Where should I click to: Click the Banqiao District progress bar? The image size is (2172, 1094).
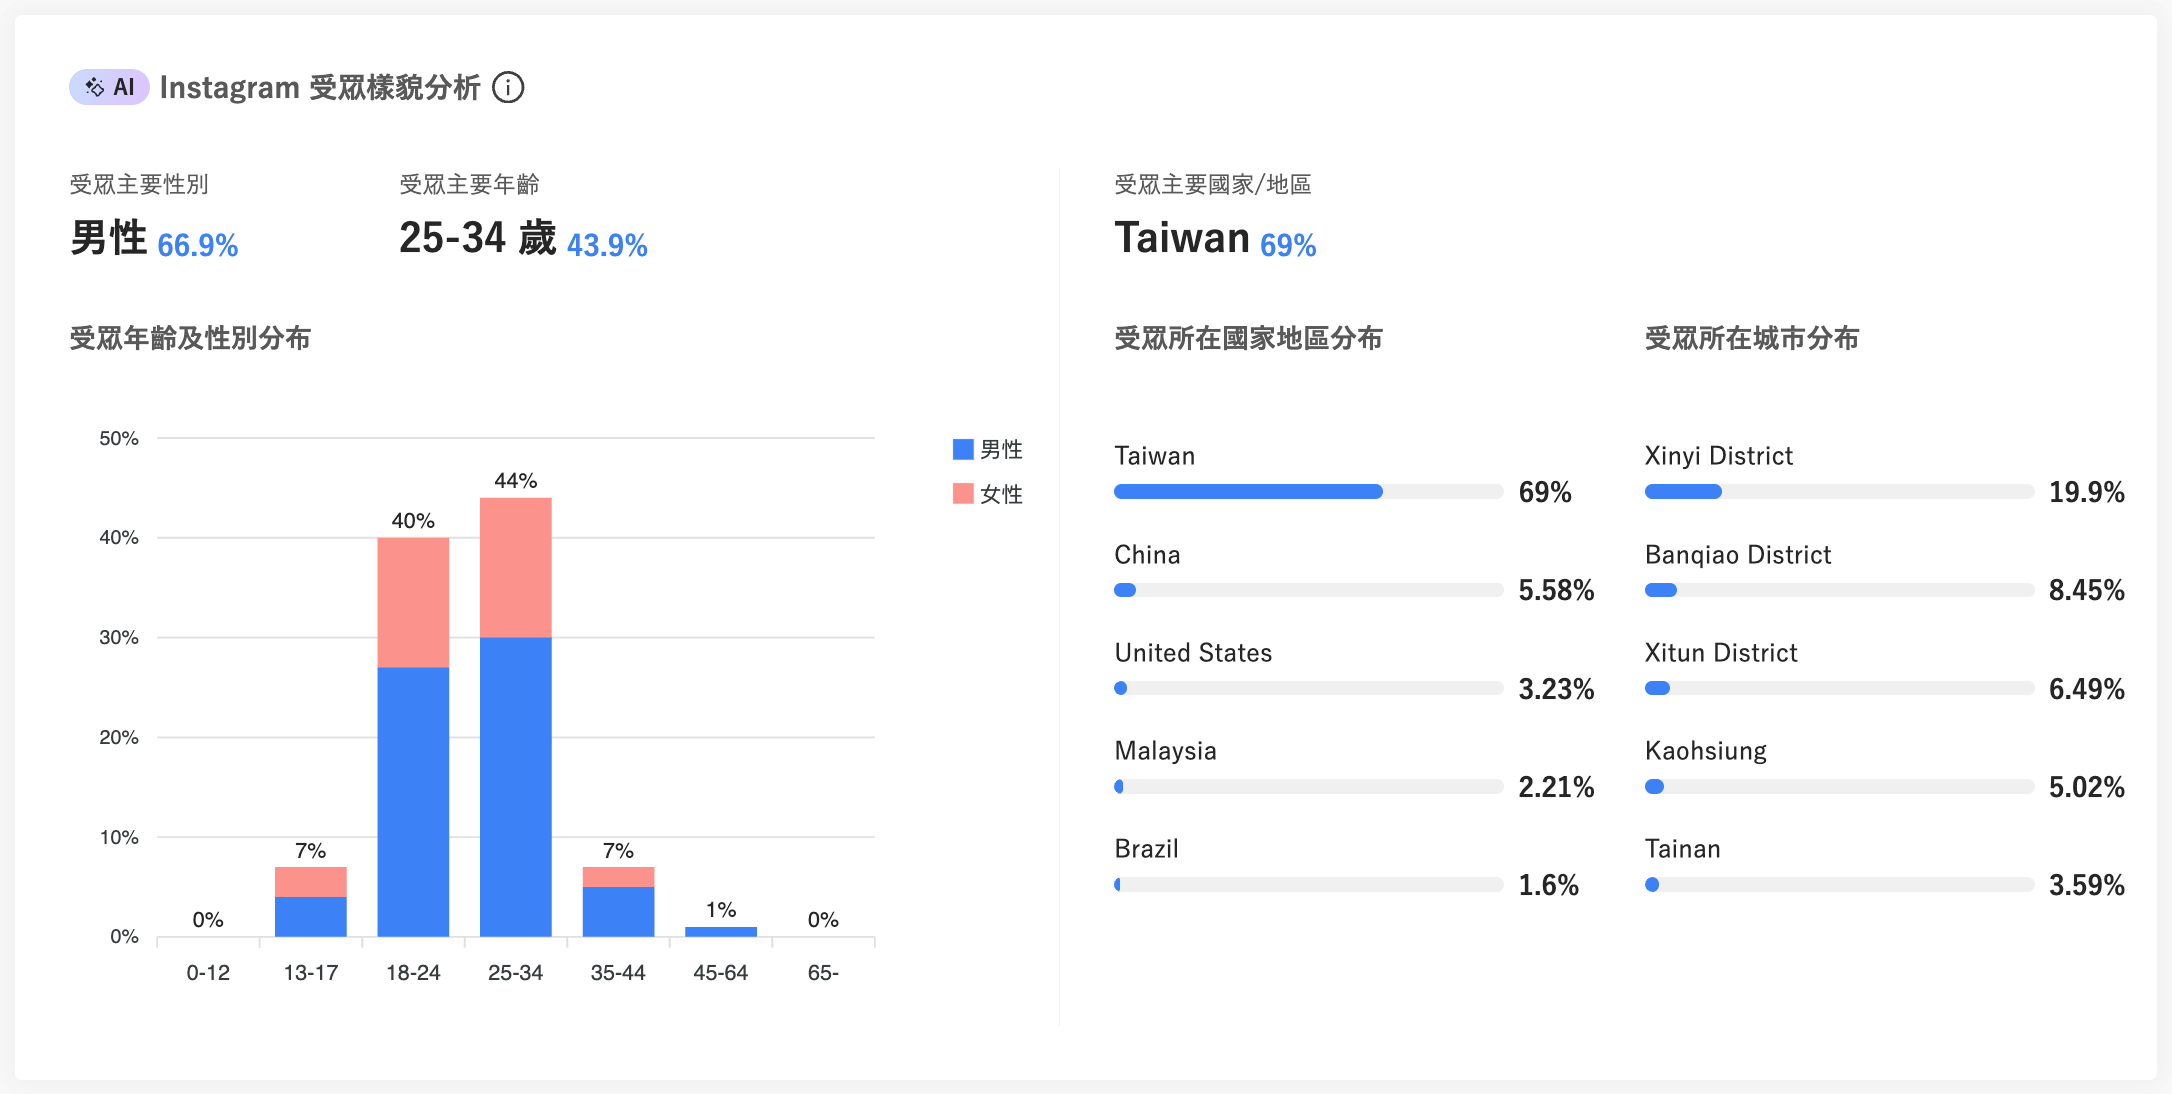click(x=1839, y=590)
